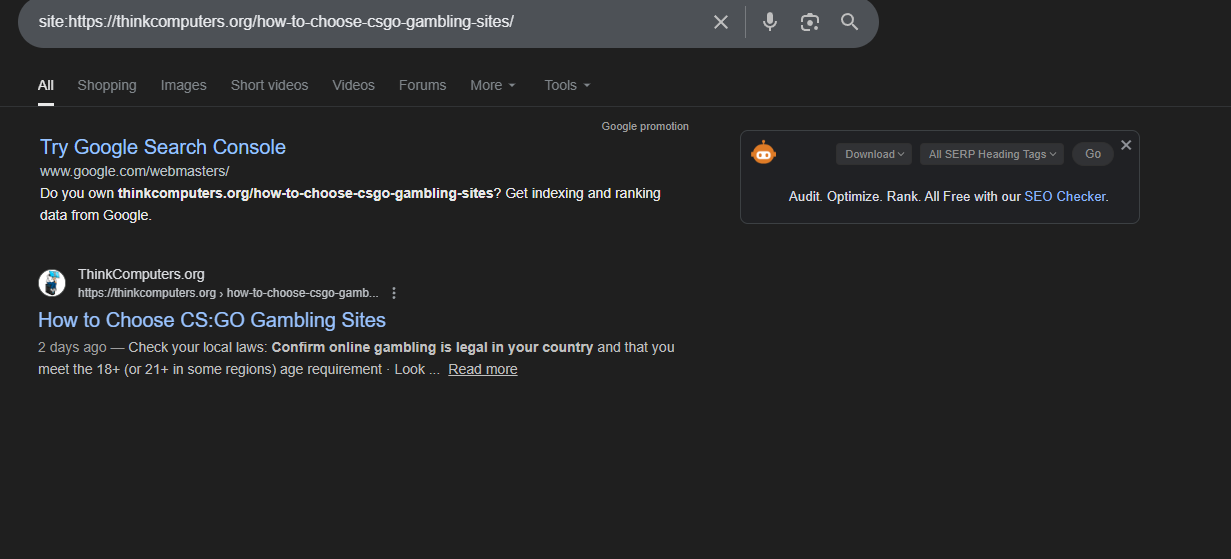Viewport: 1231px width, 559px height.
Task: Click the ThinkComputers.org site favicon
Action: 52,283
